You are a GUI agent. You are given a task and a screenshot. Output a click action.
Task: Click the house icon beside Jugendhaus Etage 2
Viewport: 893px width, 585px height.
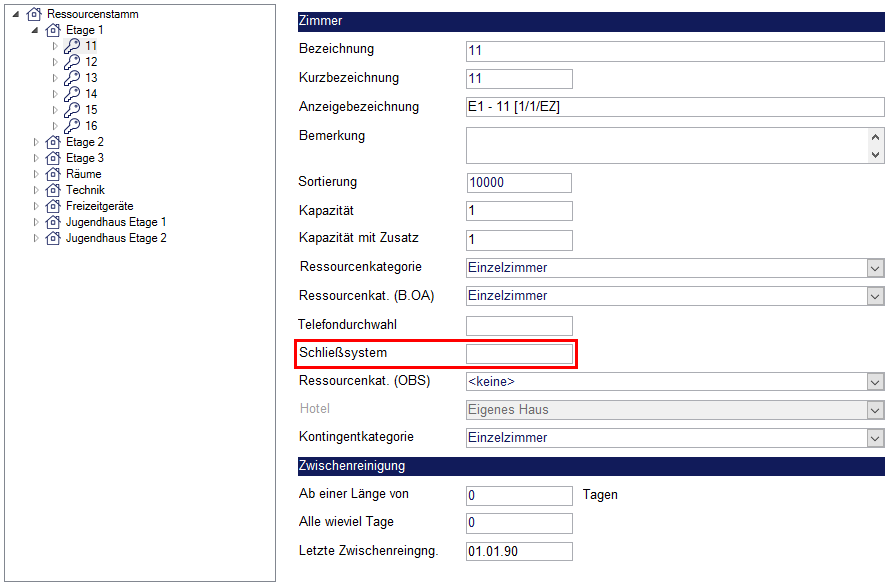53,238
